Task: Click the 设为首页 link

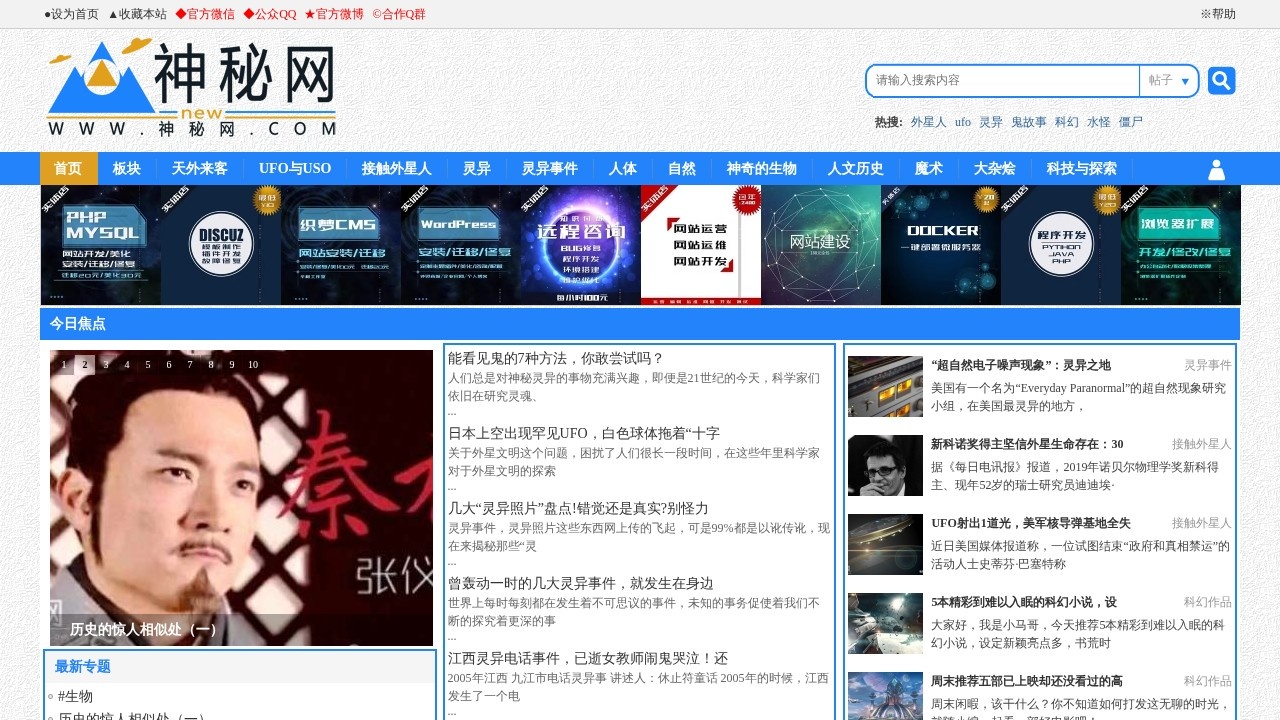Action: tap(69, 14)
